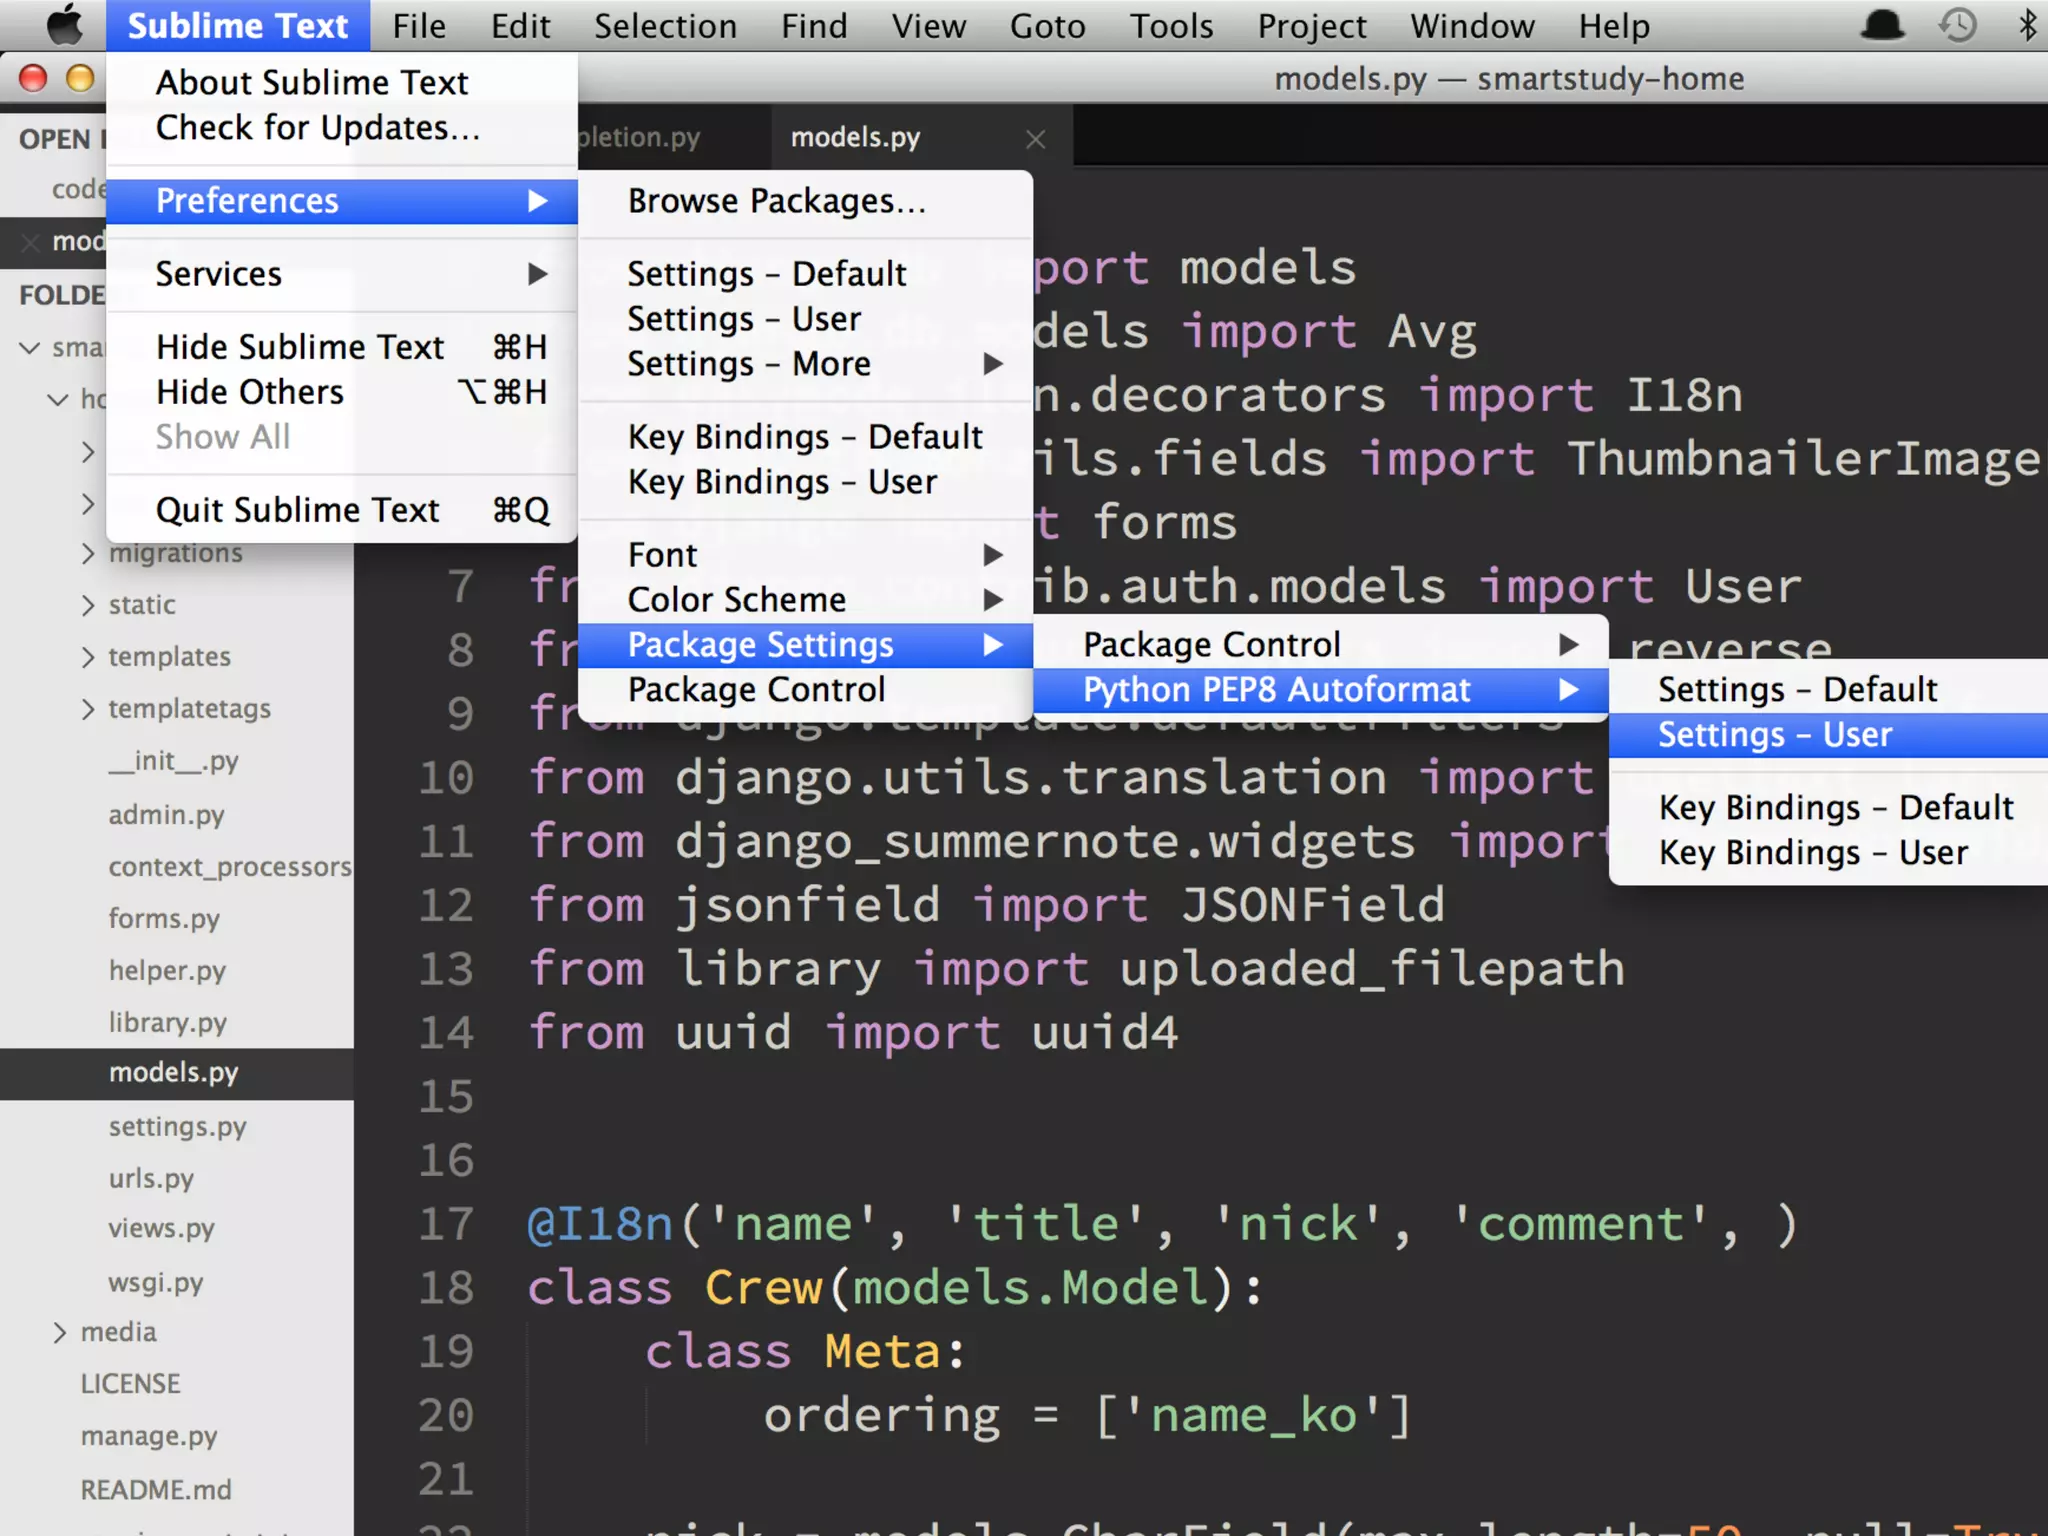
Task: Select Check for Updates…
Action: pyautogui.click(x=342, y=128)
